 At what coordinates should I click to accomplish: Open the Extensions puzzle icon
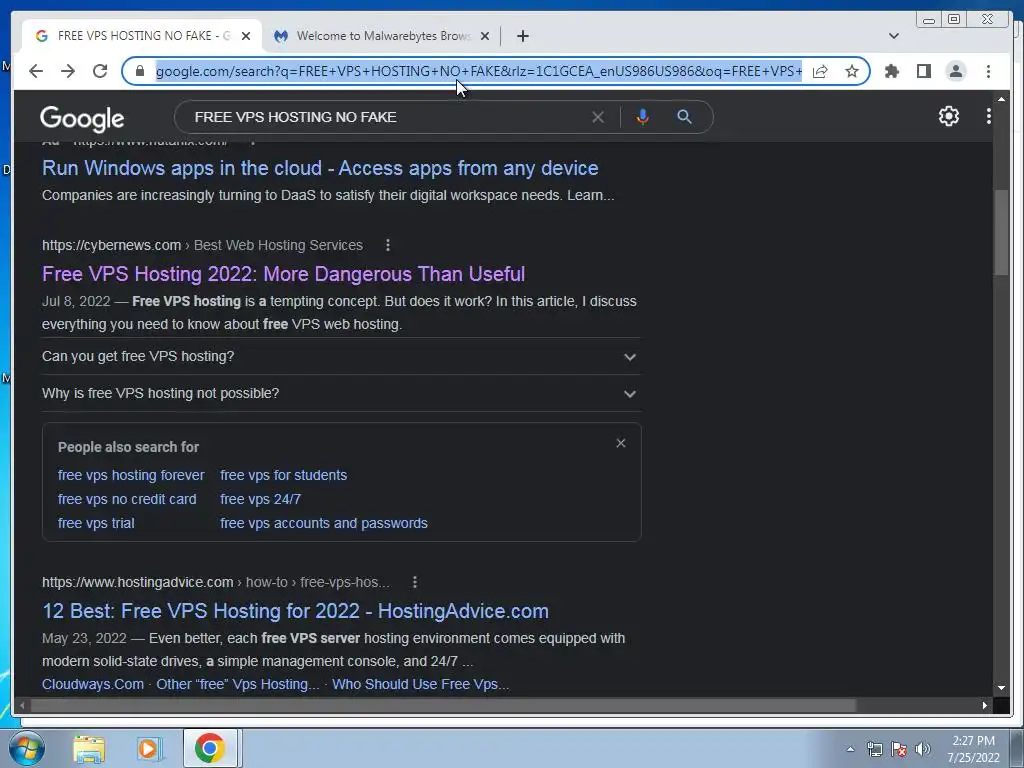pos(891,71)
